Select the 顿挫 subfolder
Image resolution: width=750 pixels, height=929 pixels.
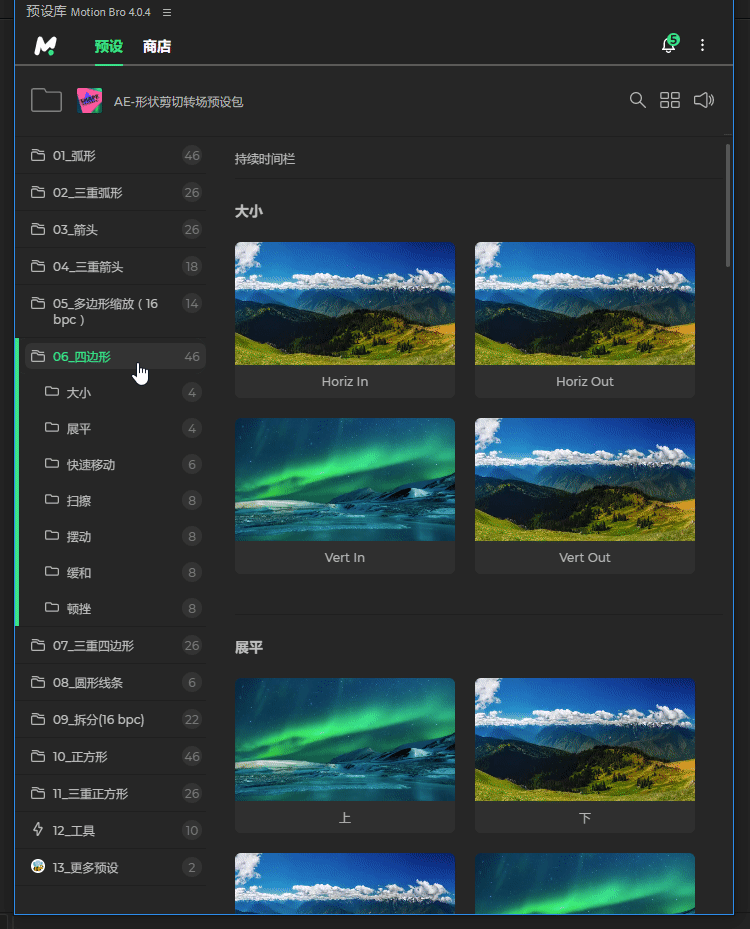pyautogui.click(x=116, y=608)
